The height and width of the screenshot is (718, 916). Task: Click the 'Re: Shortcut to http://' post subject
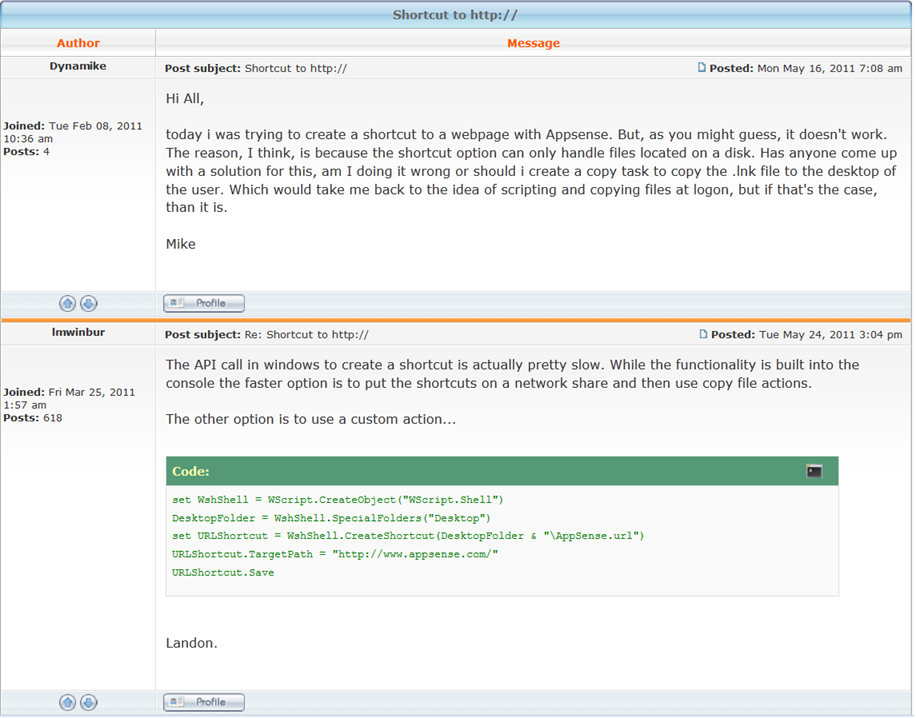click(307, 335)
